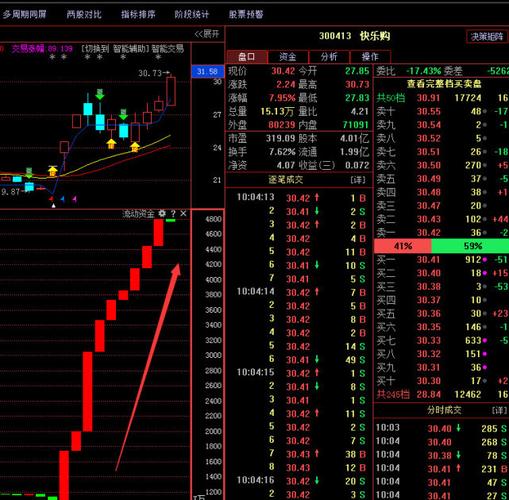Open the 操作 tab
509x500 pixels.
[370, 57]
